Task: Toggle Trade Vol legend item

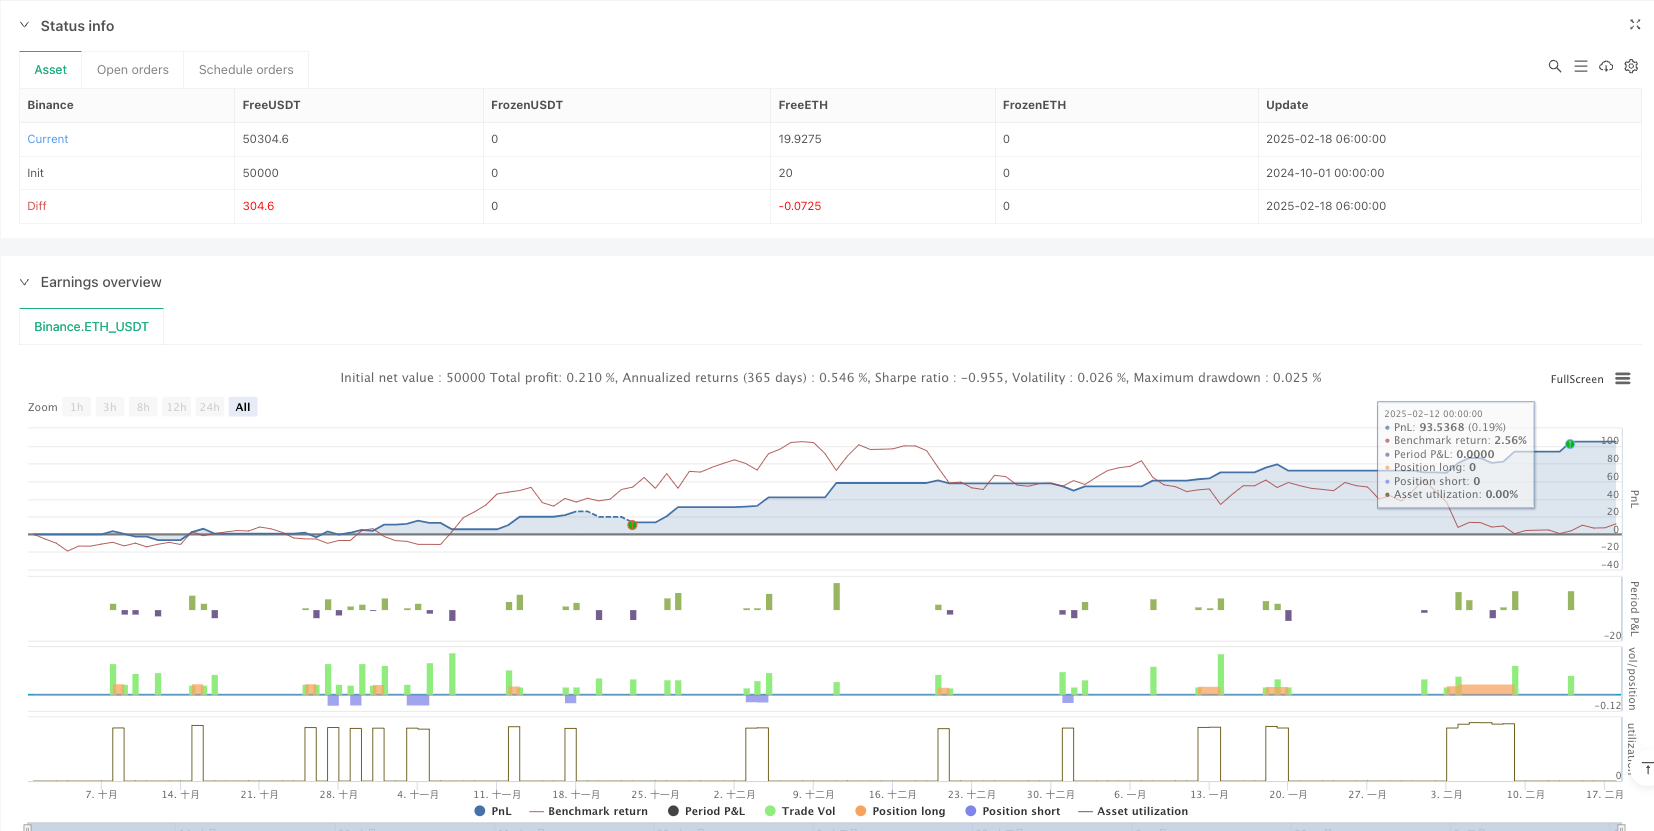Action: click(x=799, y=811)
